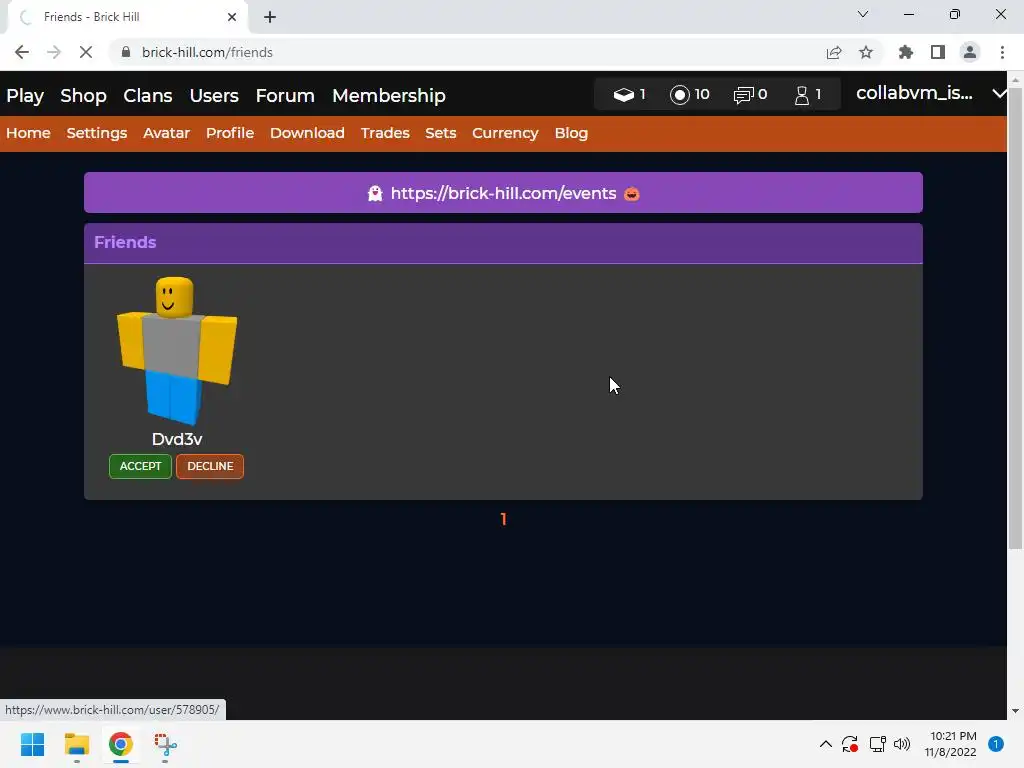Select page 1 in pagination

tap(503, 519)
